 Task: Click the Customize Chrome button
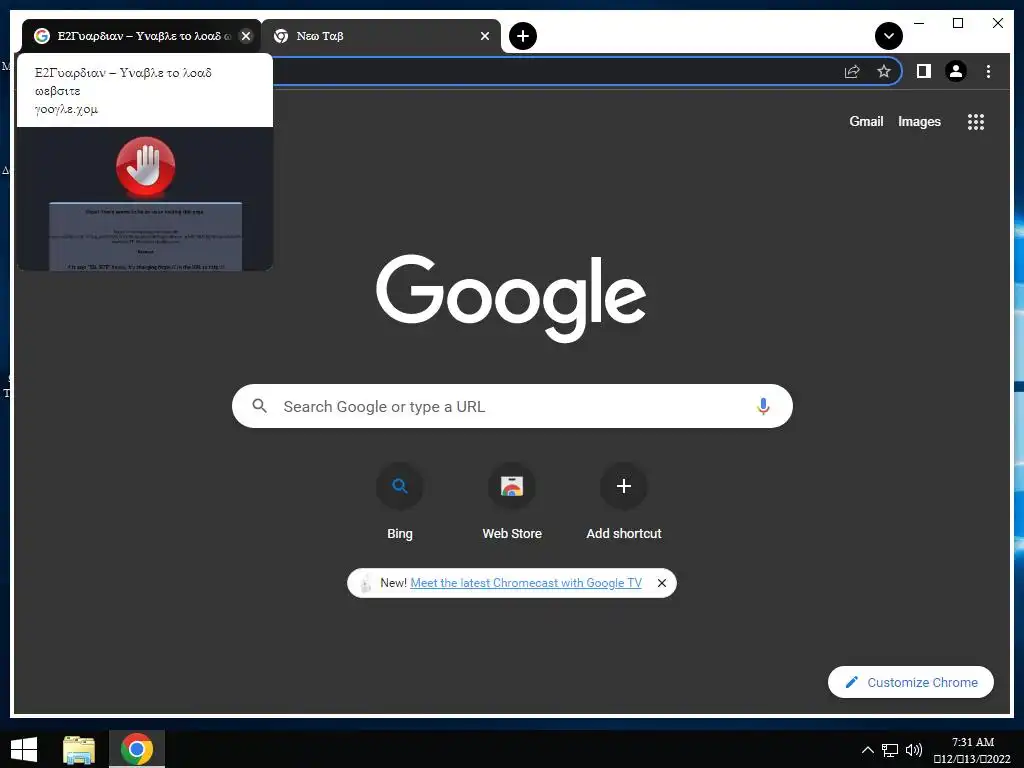(x=910, y=682)
